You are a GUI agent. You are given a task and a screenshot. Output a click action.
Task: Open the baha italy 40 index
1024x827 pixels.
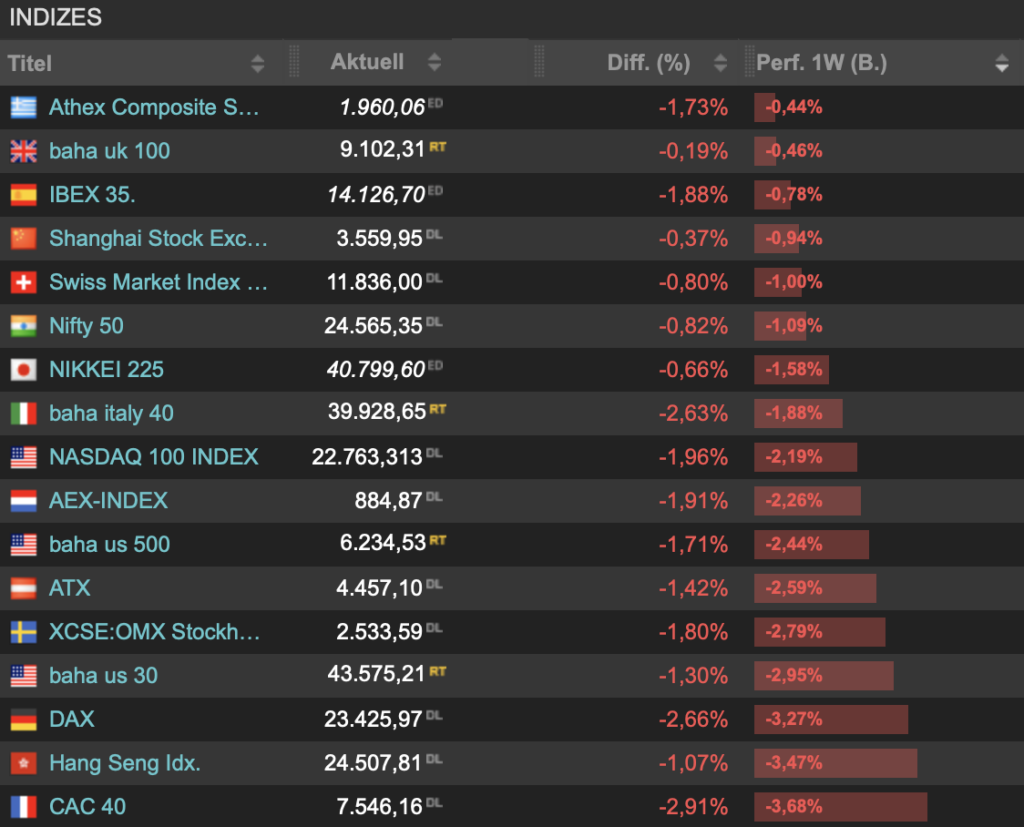pos(112,414)
